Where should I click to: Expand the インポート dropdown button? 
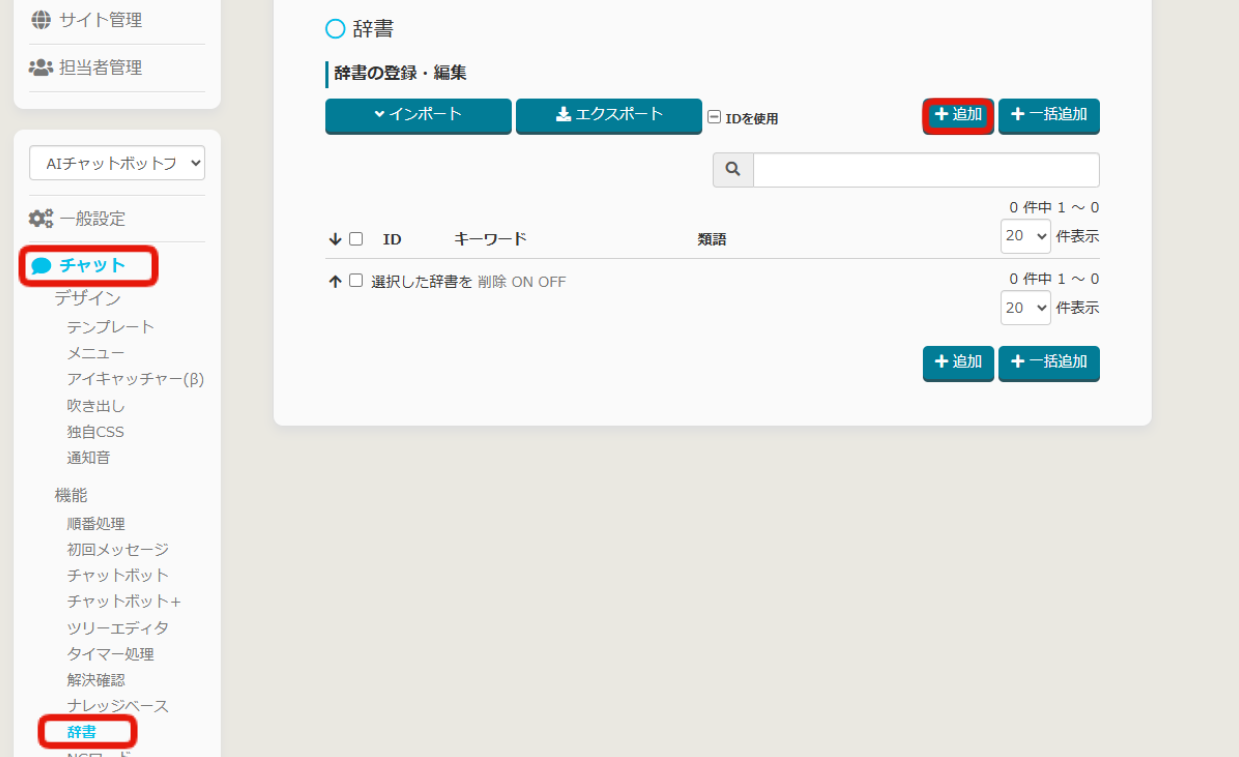tap(418, 115)
